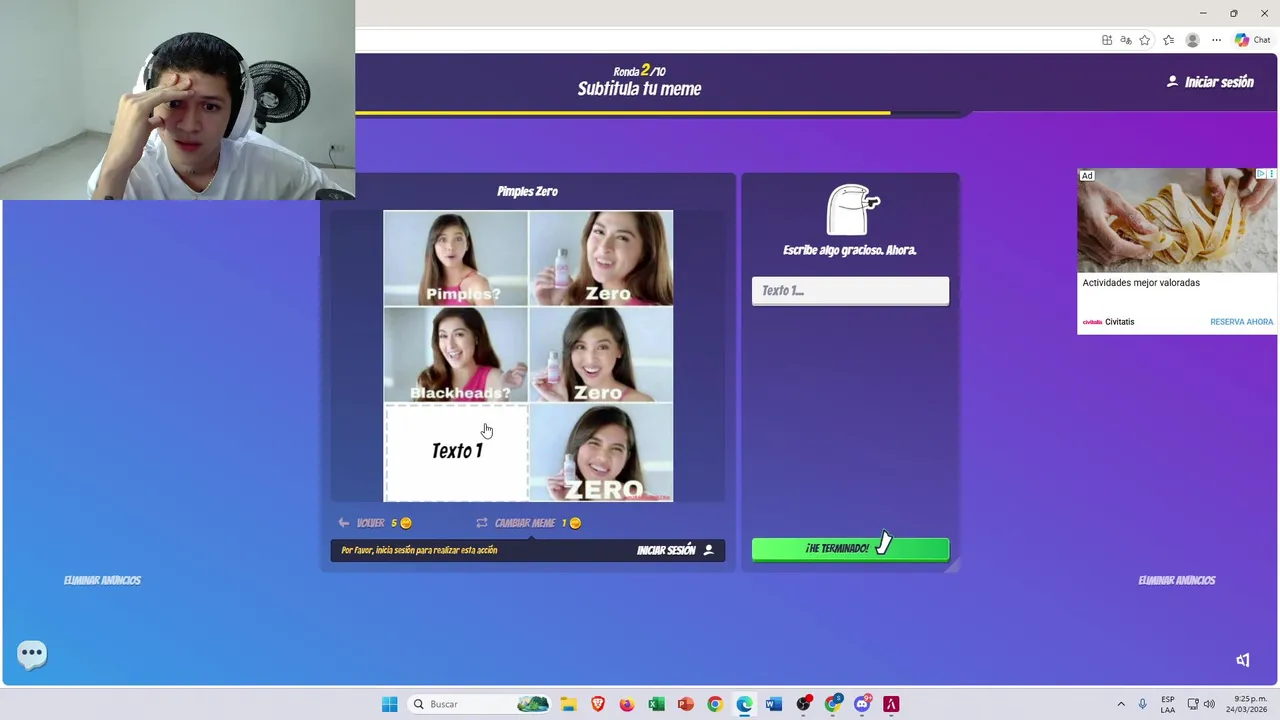
Task: Click the Pimples? meme panel
Action: tap(456, 258)
